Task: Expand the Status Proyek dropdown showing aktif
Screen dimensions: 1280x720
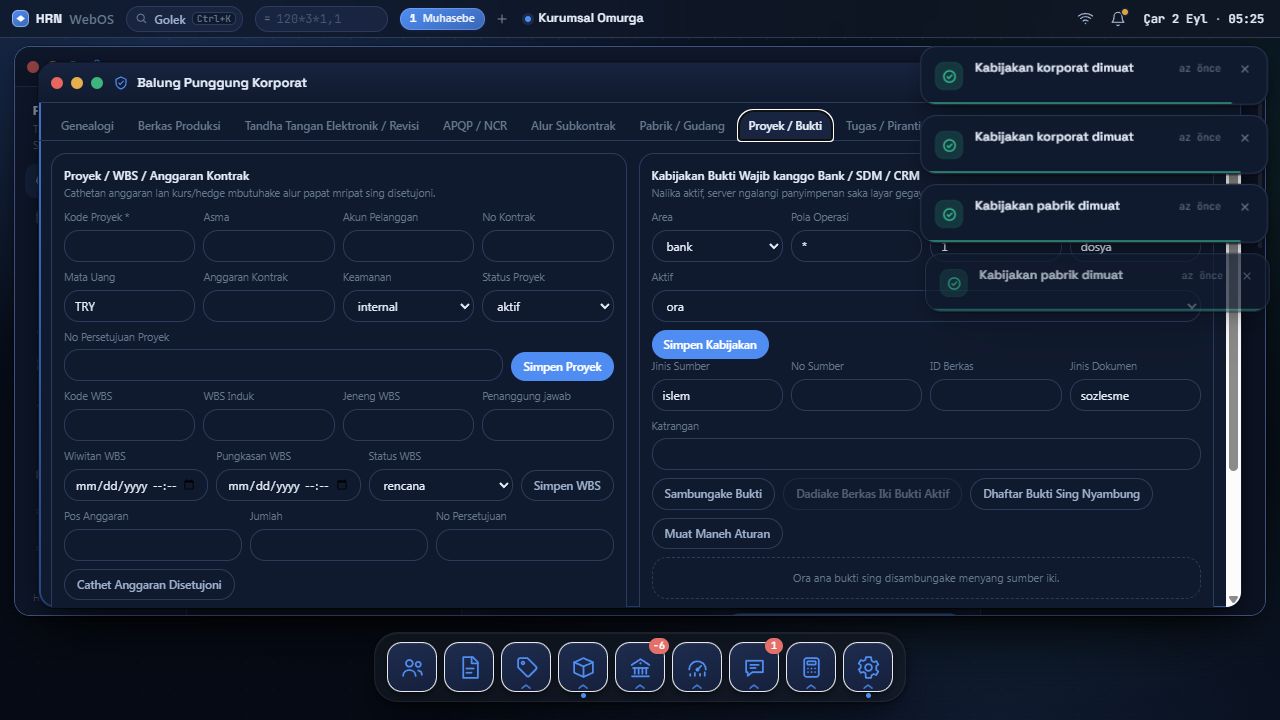Action: (548, 306)
